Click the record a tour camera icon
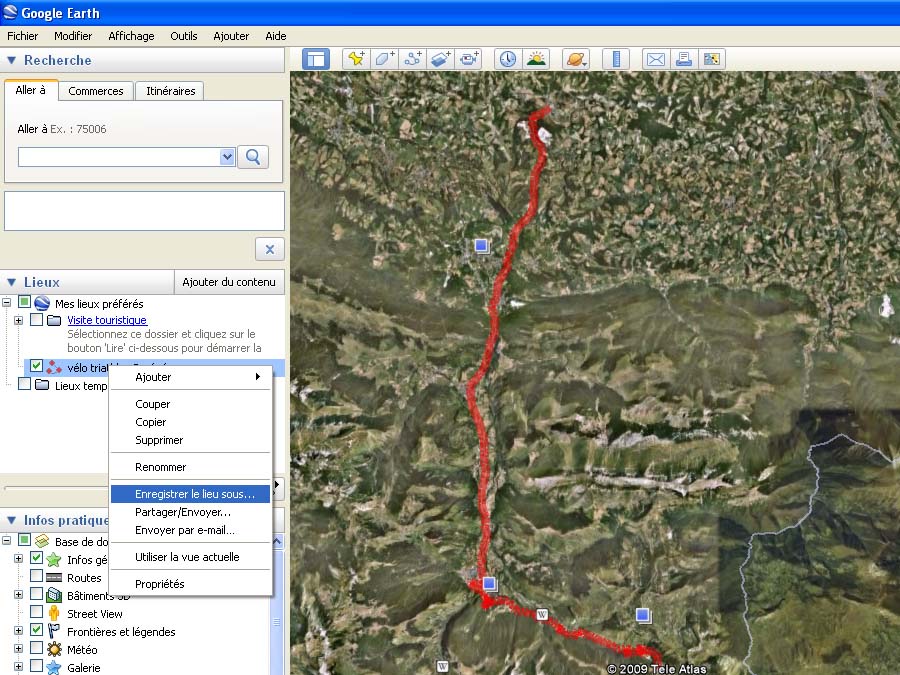This screenshot has height=675, width=900. point(470,59)
